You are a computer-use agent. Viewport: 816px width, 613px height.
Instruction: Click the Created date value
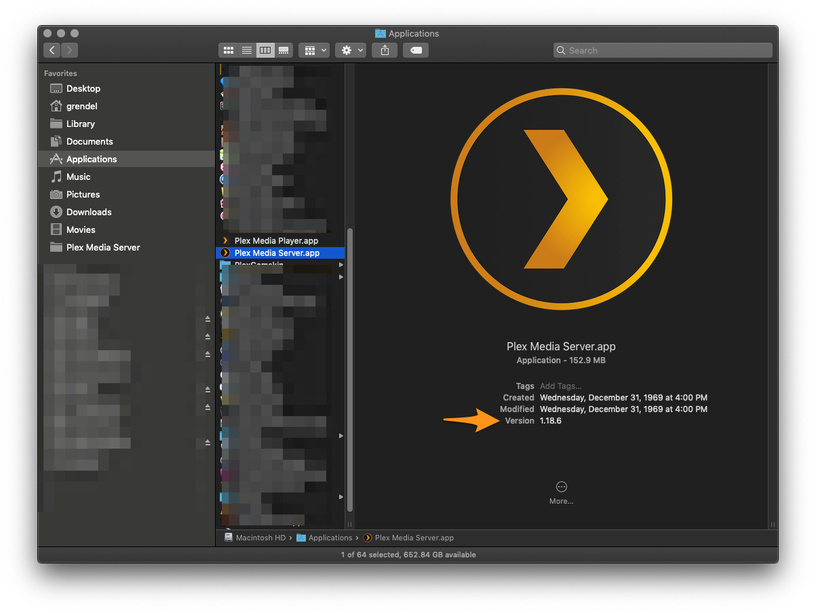click(x=623, y=398)
